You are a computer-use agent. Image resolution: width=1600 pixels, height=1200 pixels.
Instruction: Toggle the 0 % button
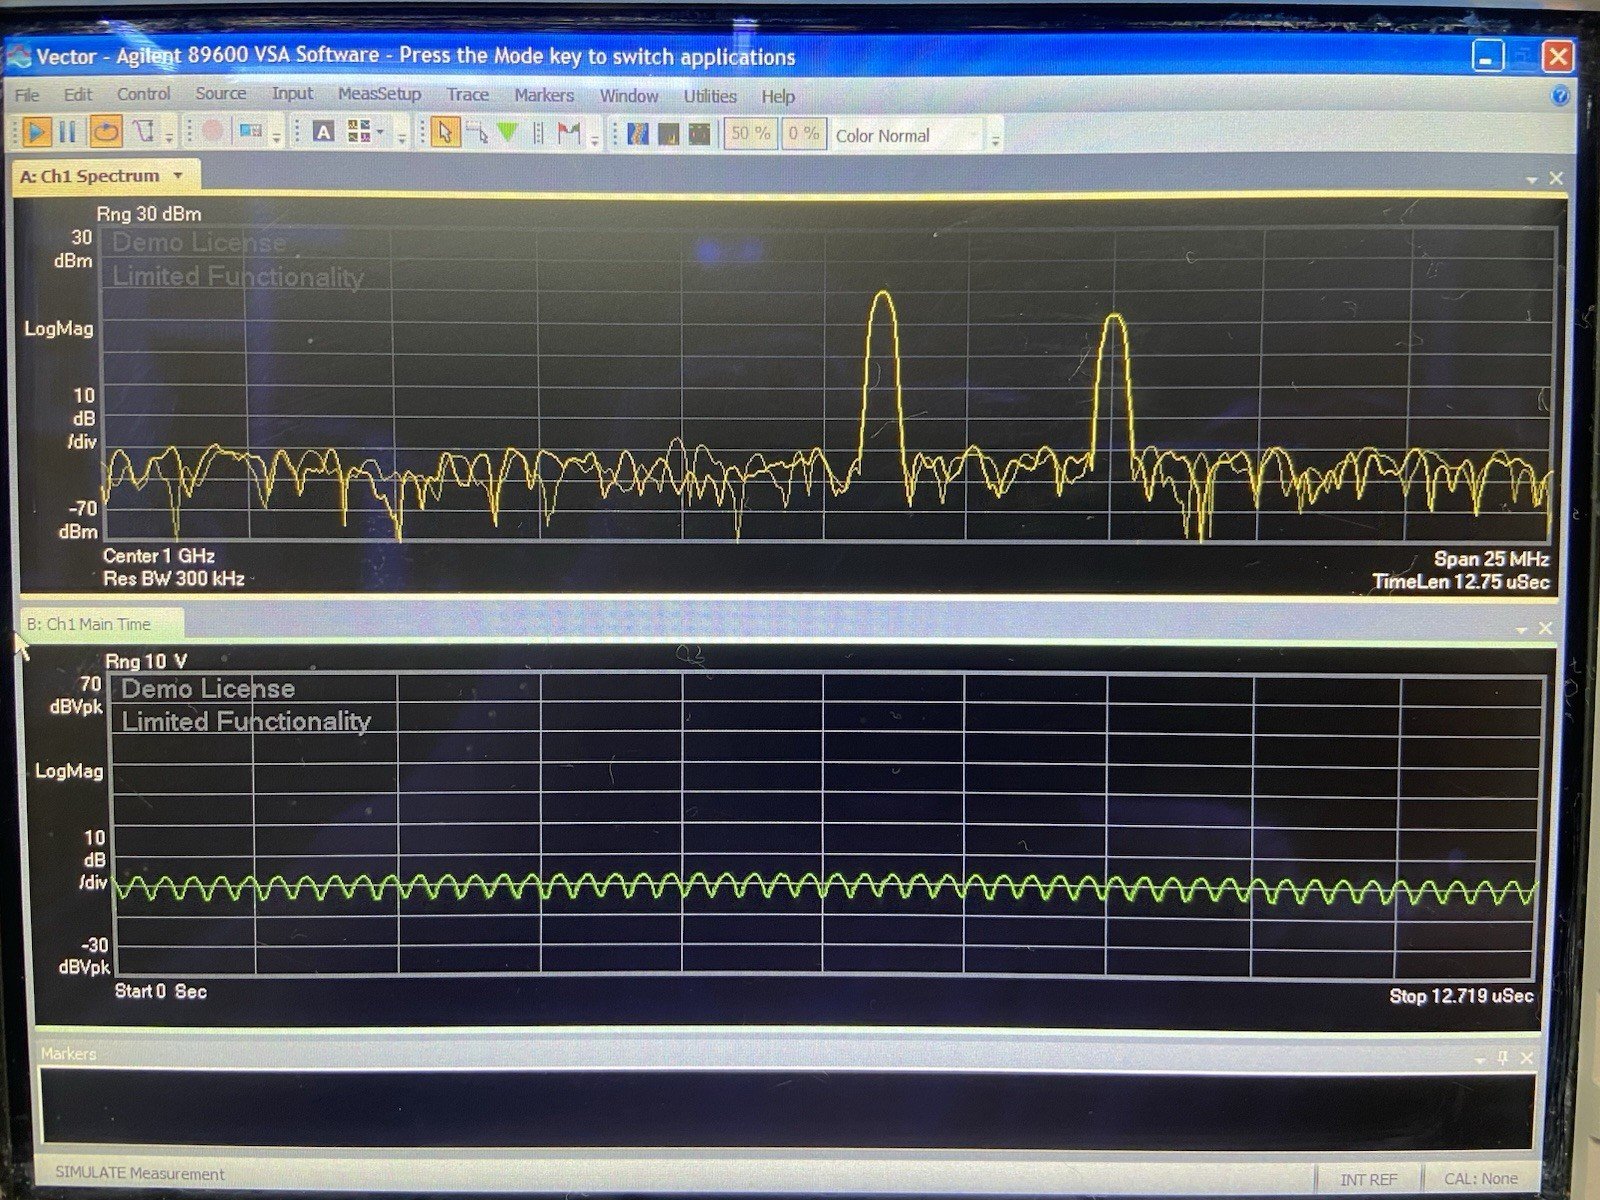[803, 133]
